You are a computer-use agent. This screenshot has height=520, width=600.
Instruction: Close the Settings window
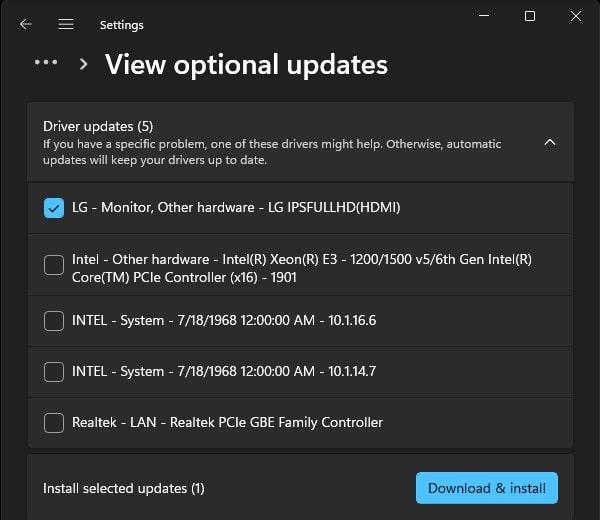(x=576, y=16)
